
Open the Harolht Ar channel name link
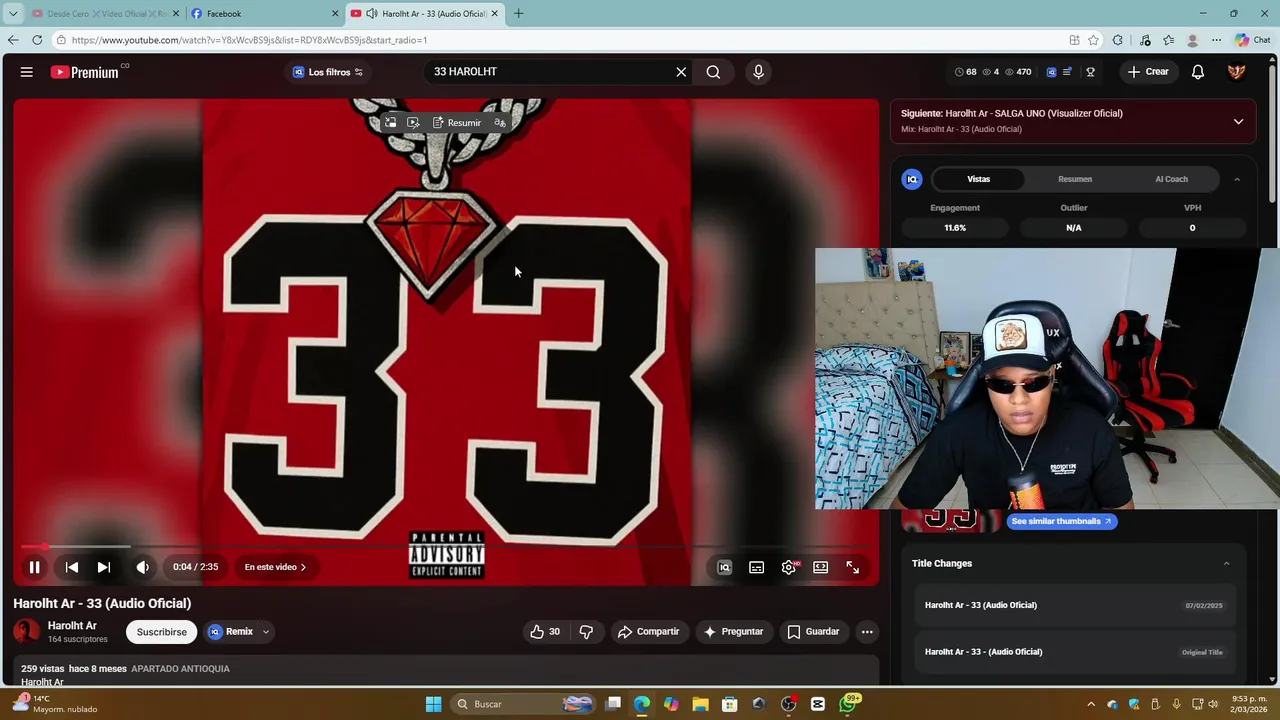72,626
